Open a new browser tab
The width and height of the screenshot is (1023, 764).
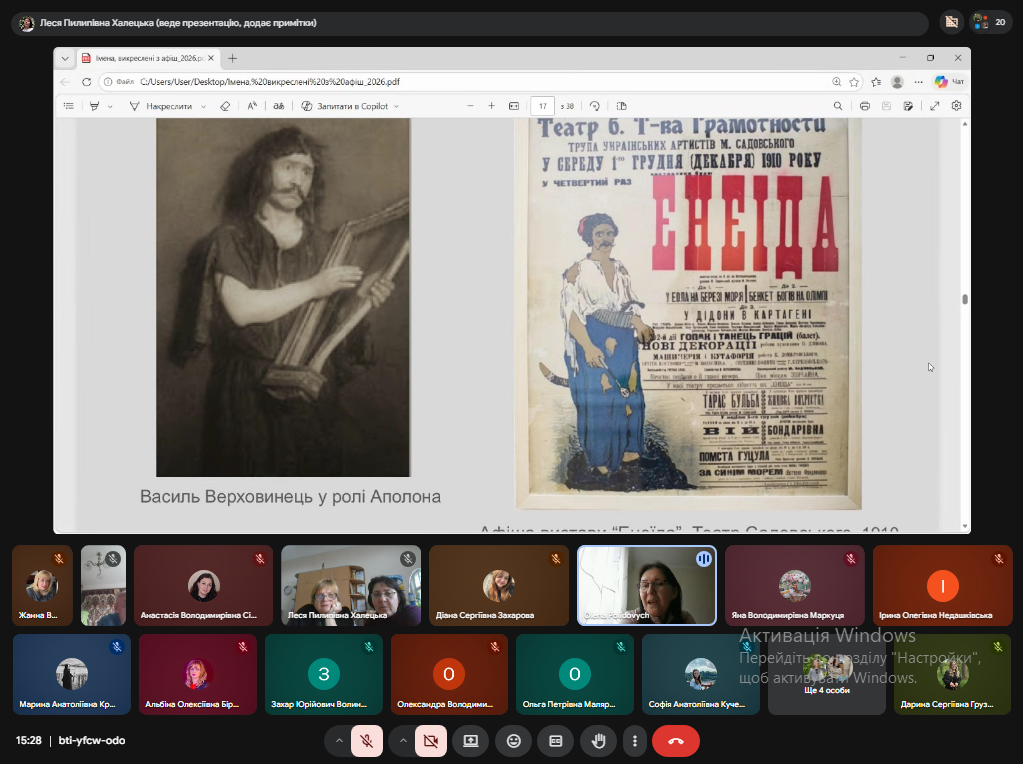[232, 58]
